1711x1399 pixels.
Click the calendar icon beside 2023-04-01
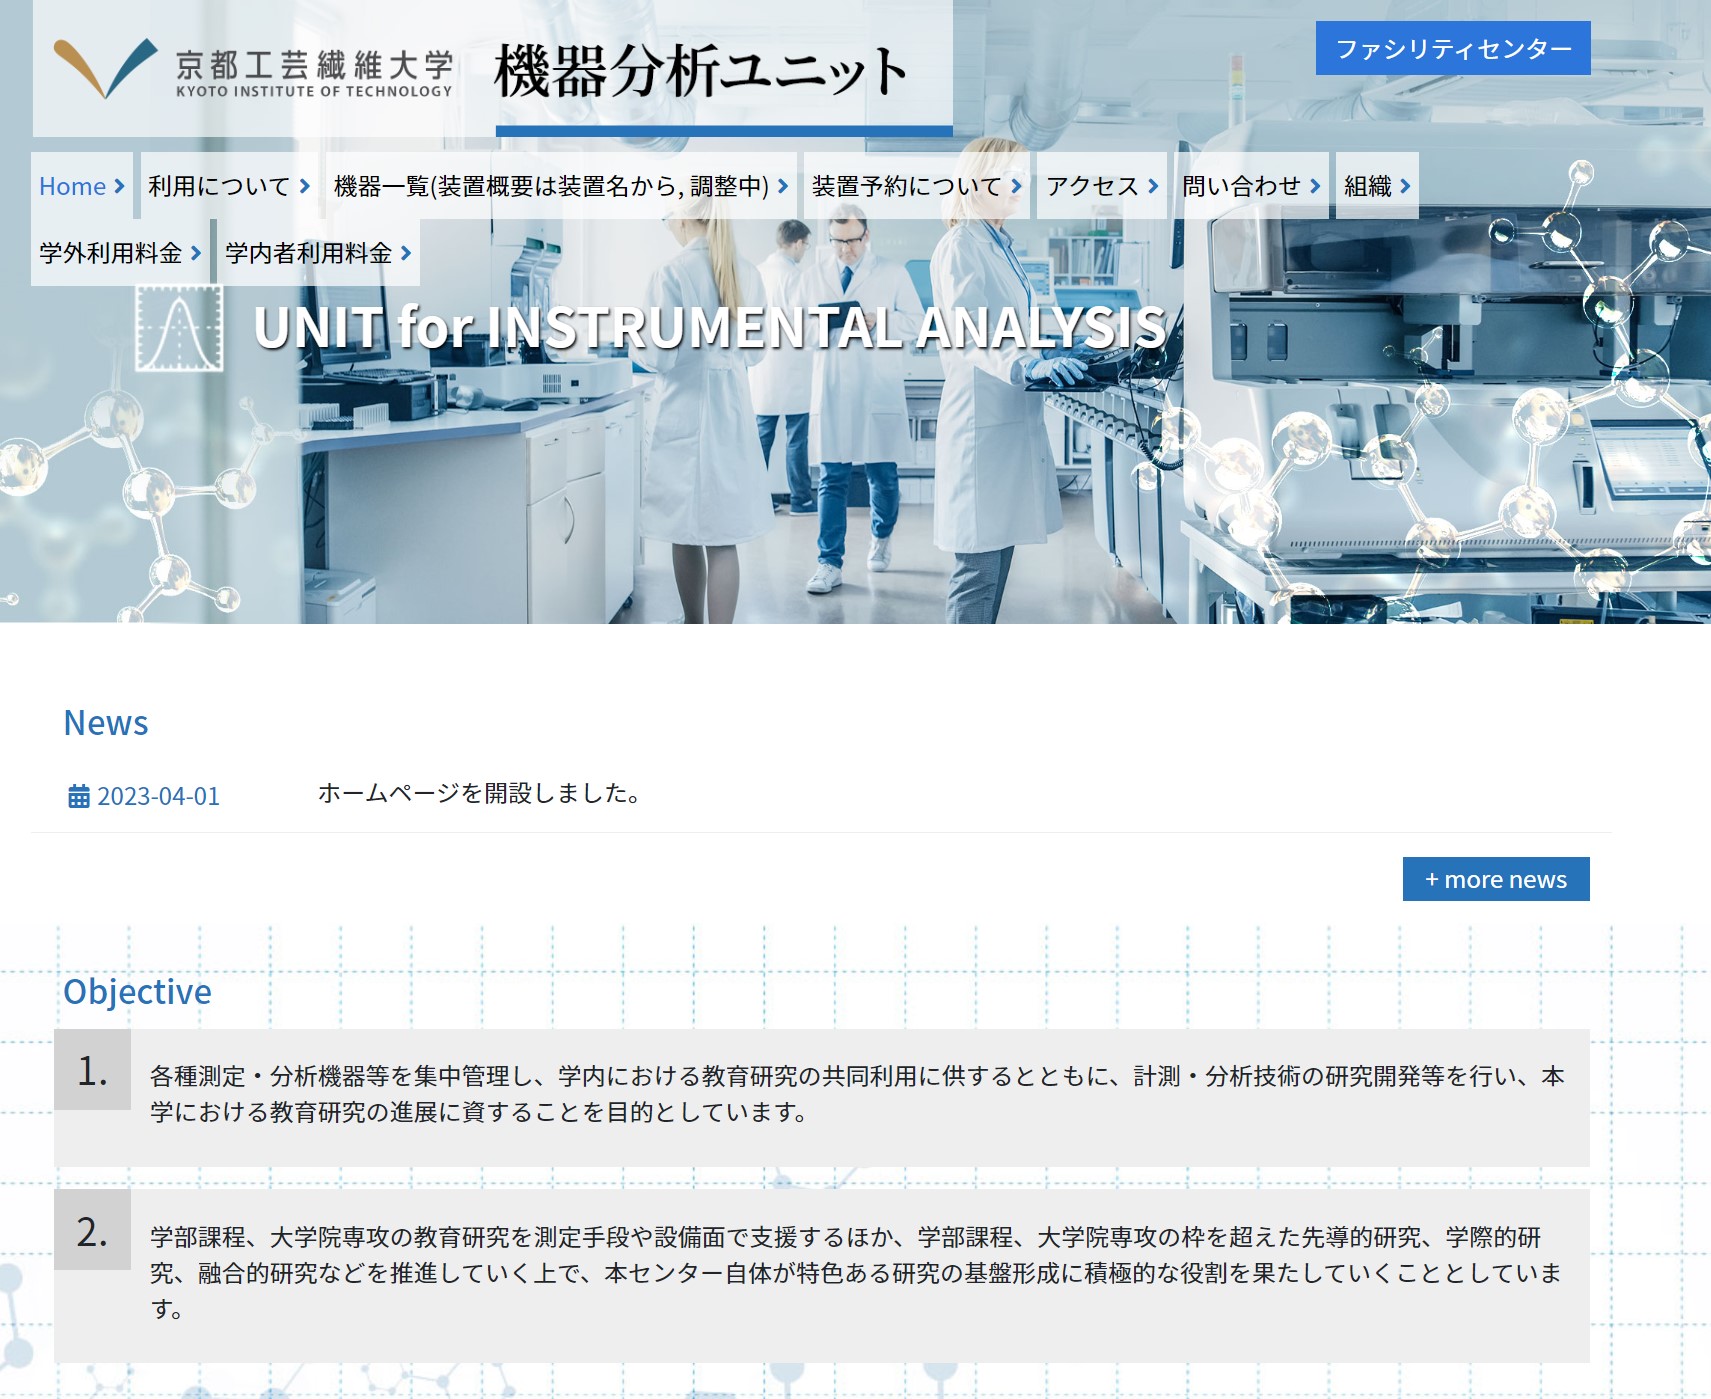[78, 796]
